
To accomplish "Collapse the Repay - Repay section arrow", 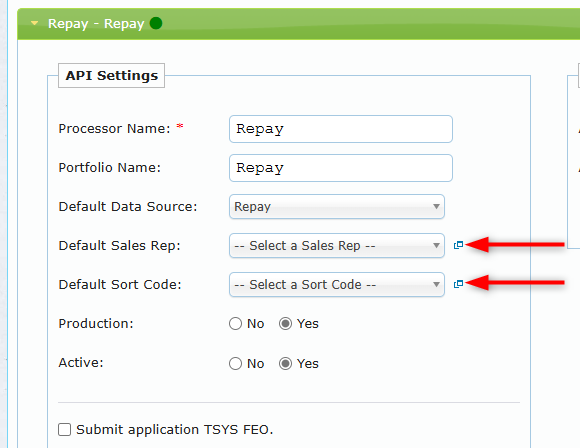I will click(x=34, y=23).
